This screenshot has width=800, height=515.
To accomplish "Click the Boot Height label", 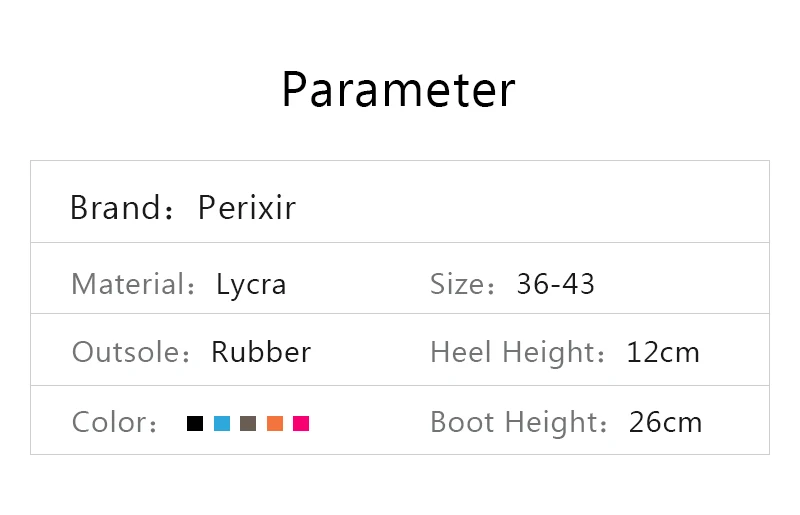I will pyautogui.click(x=514, y=422).
